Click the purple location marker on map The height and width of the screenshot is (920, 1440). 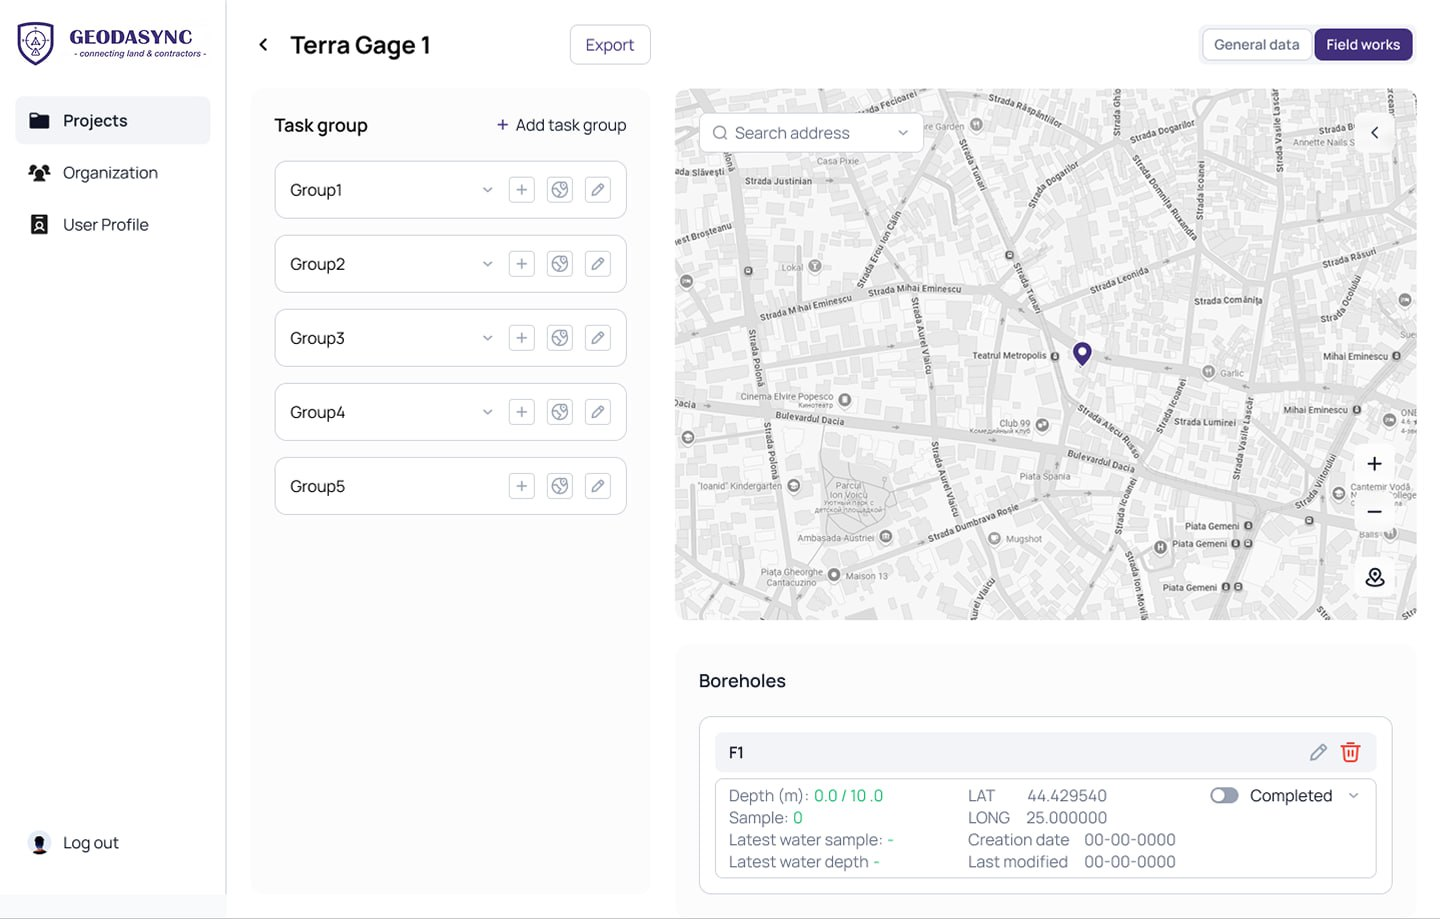(x=1082, y=353)
